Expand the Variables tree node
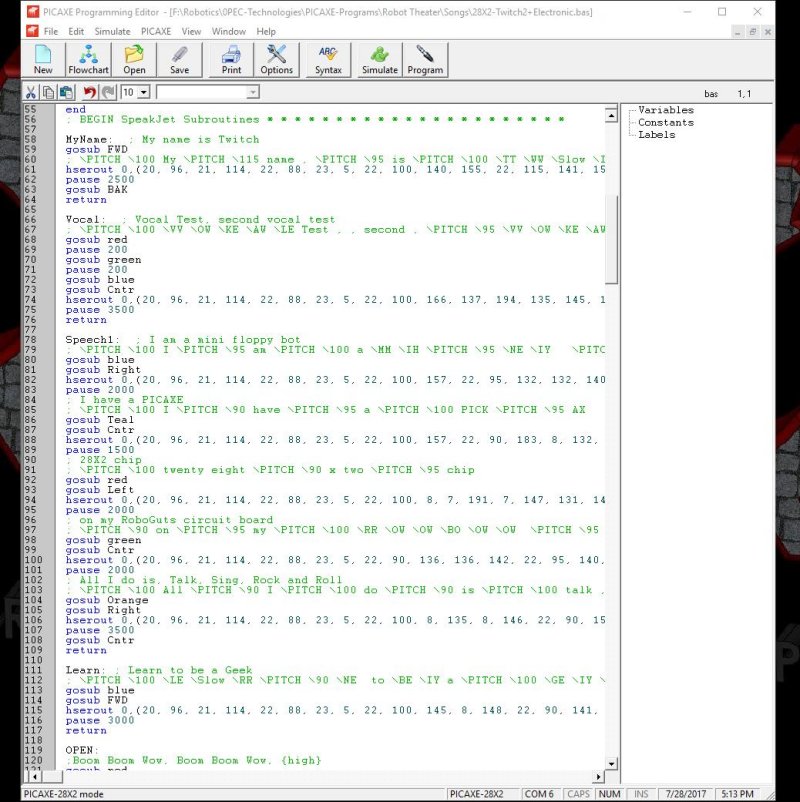The width and height of the screenshot is (800, 802). coord(665,110)
